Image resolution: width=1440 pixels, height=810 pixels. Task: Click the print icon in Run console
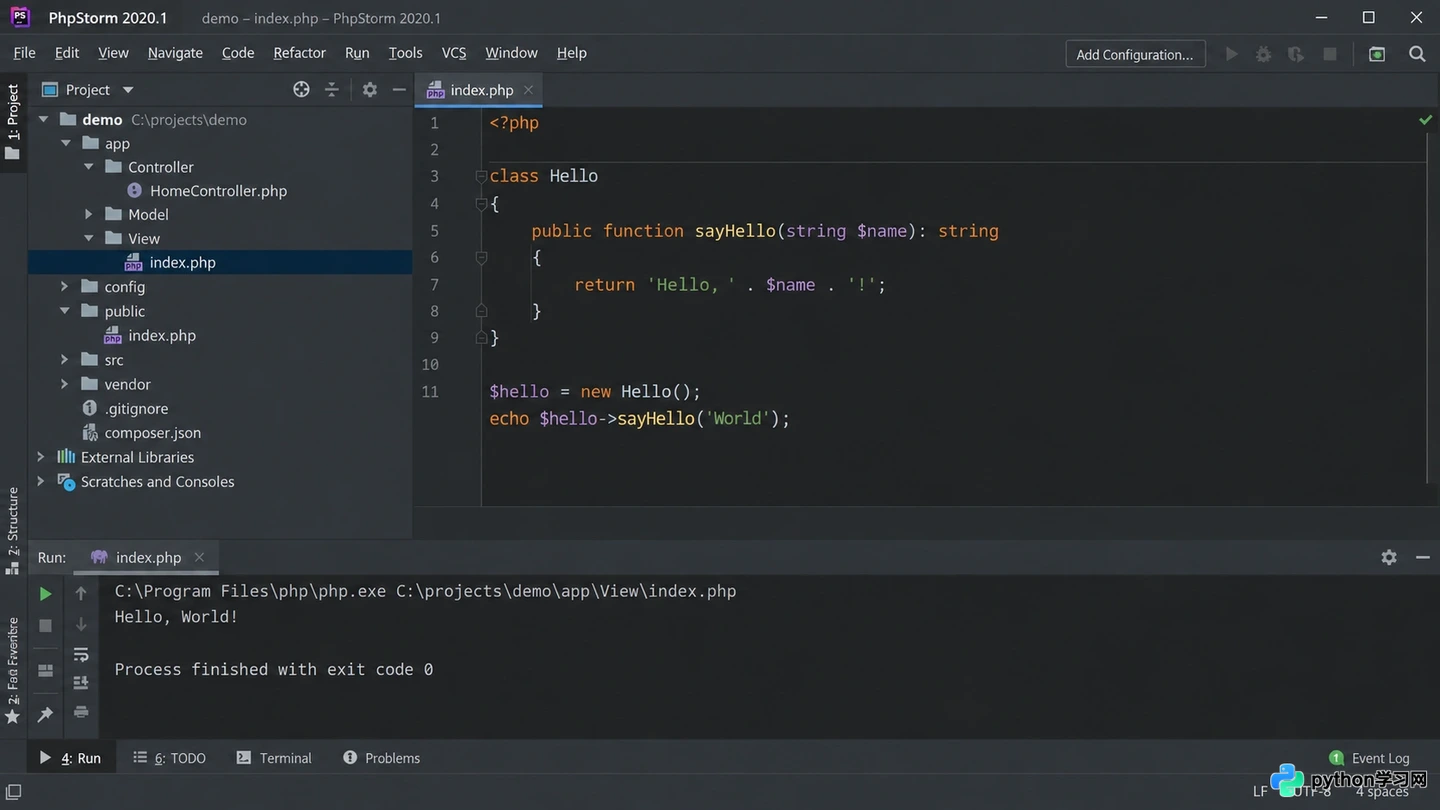(81, 712)
